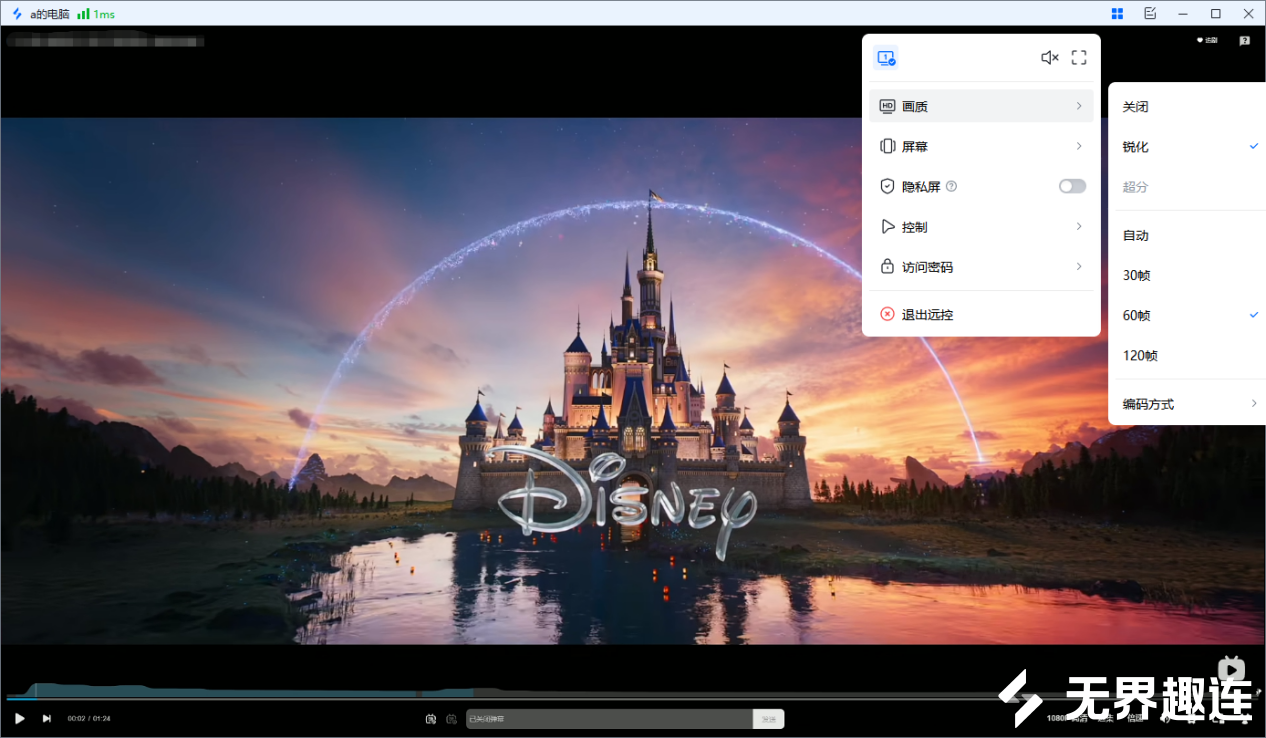Select the 超分 super-resolution option

pos(1187,187)
